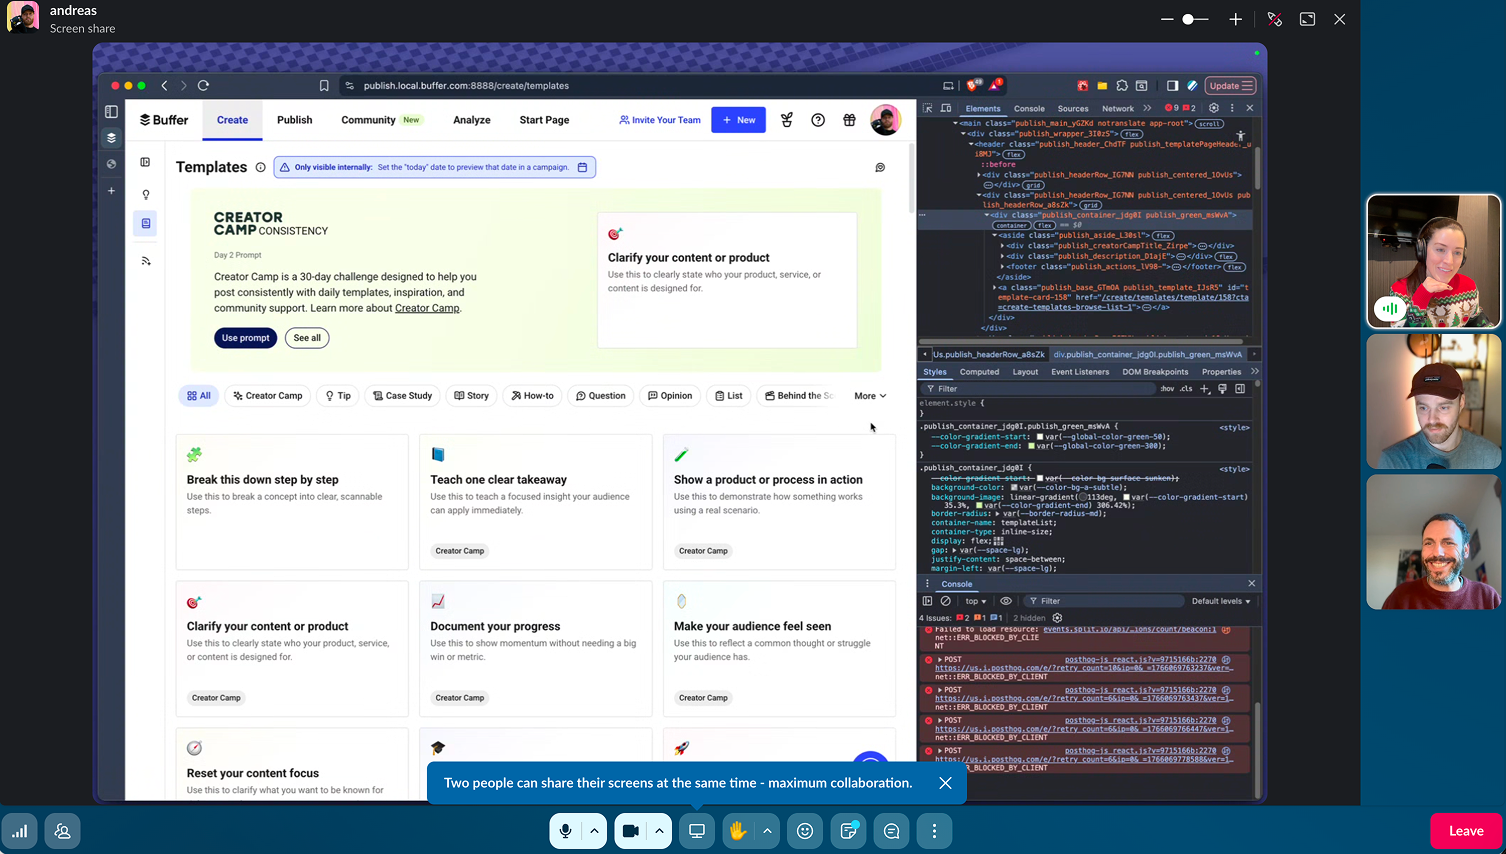Open DevTools settings gear

pos(1214,108)
